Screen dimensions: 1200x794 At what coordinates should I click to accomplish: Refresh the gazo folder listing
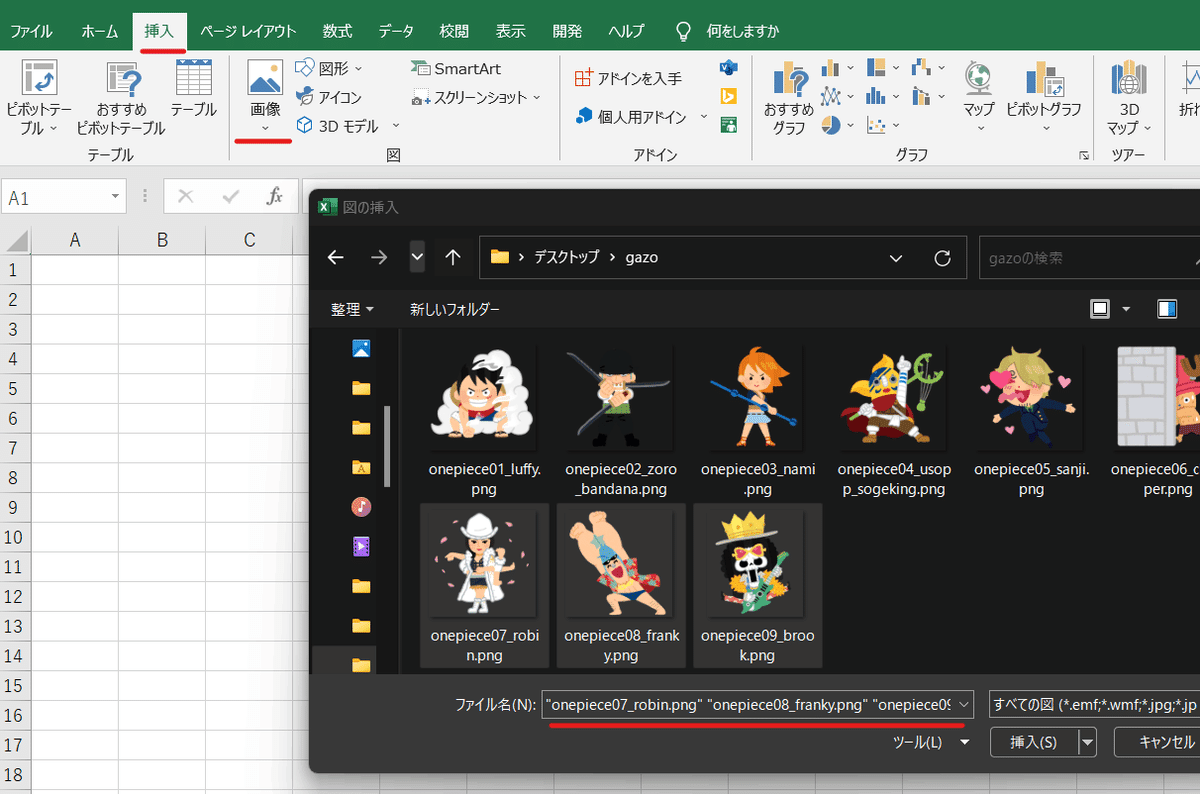click(942, 257)
